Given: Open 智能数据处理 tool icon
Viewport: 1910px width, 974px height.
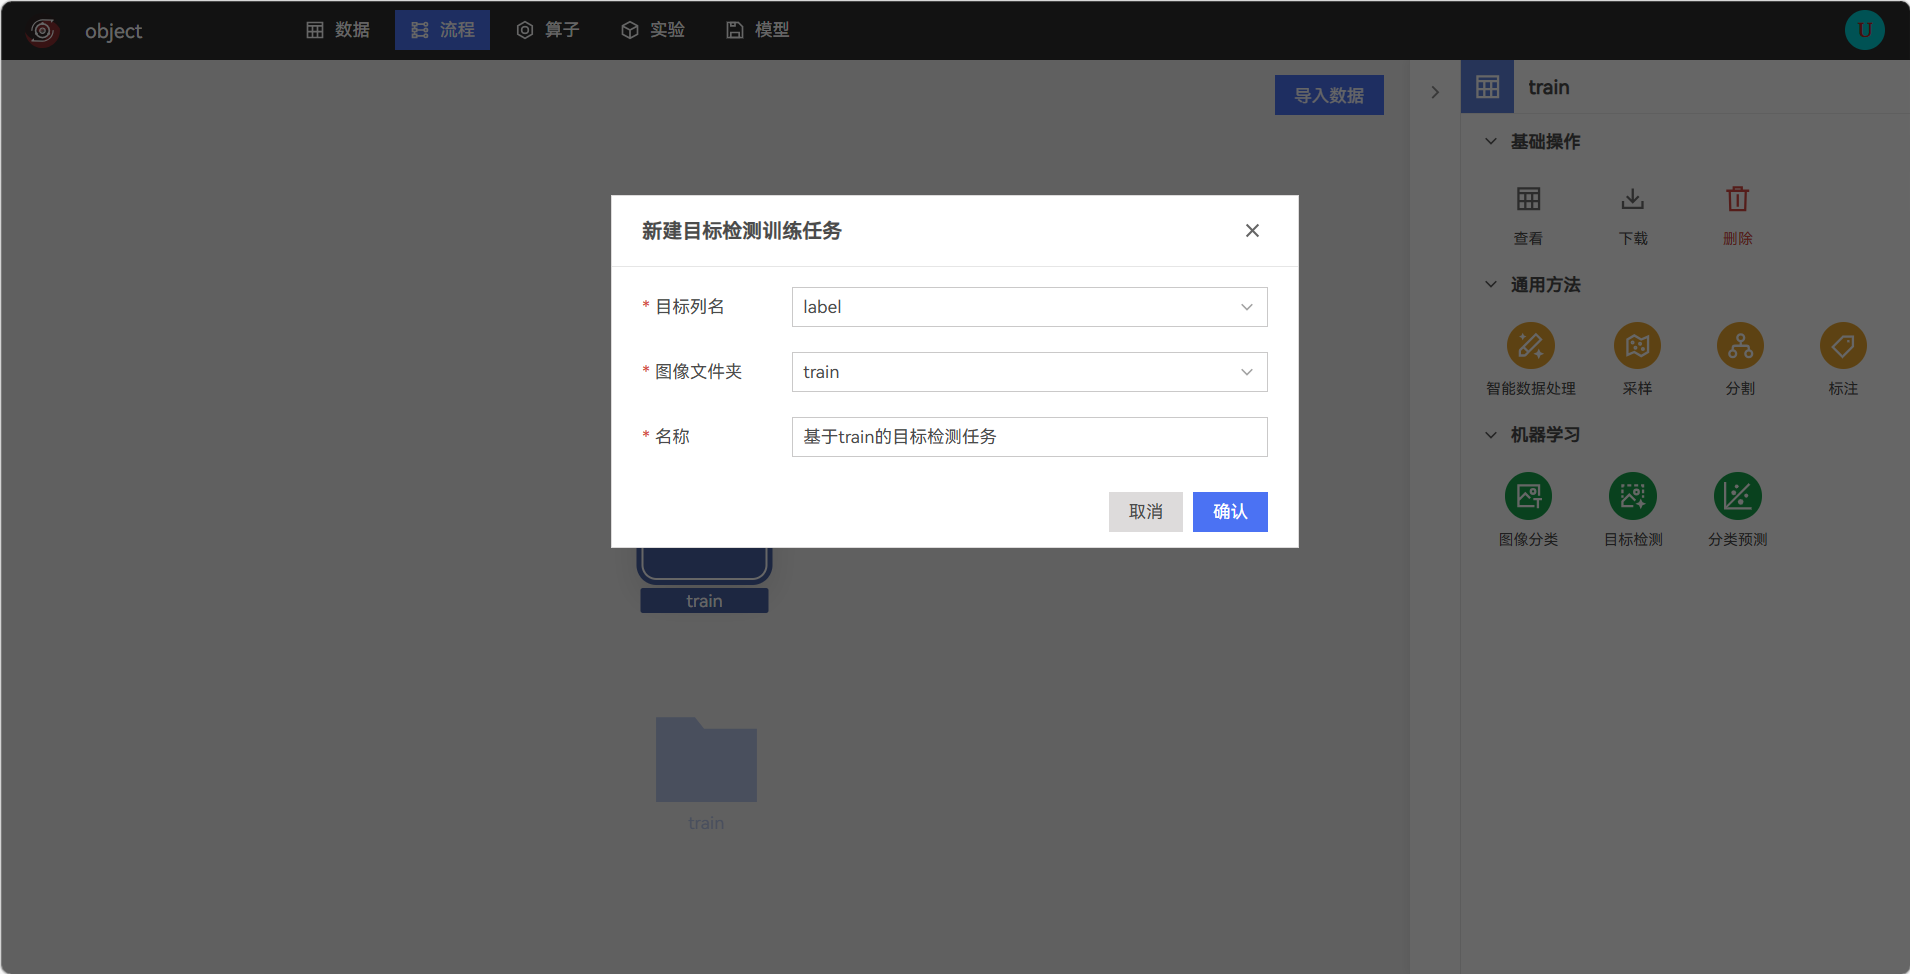Looking at the screenshot, I should [x=1531, y=346].
